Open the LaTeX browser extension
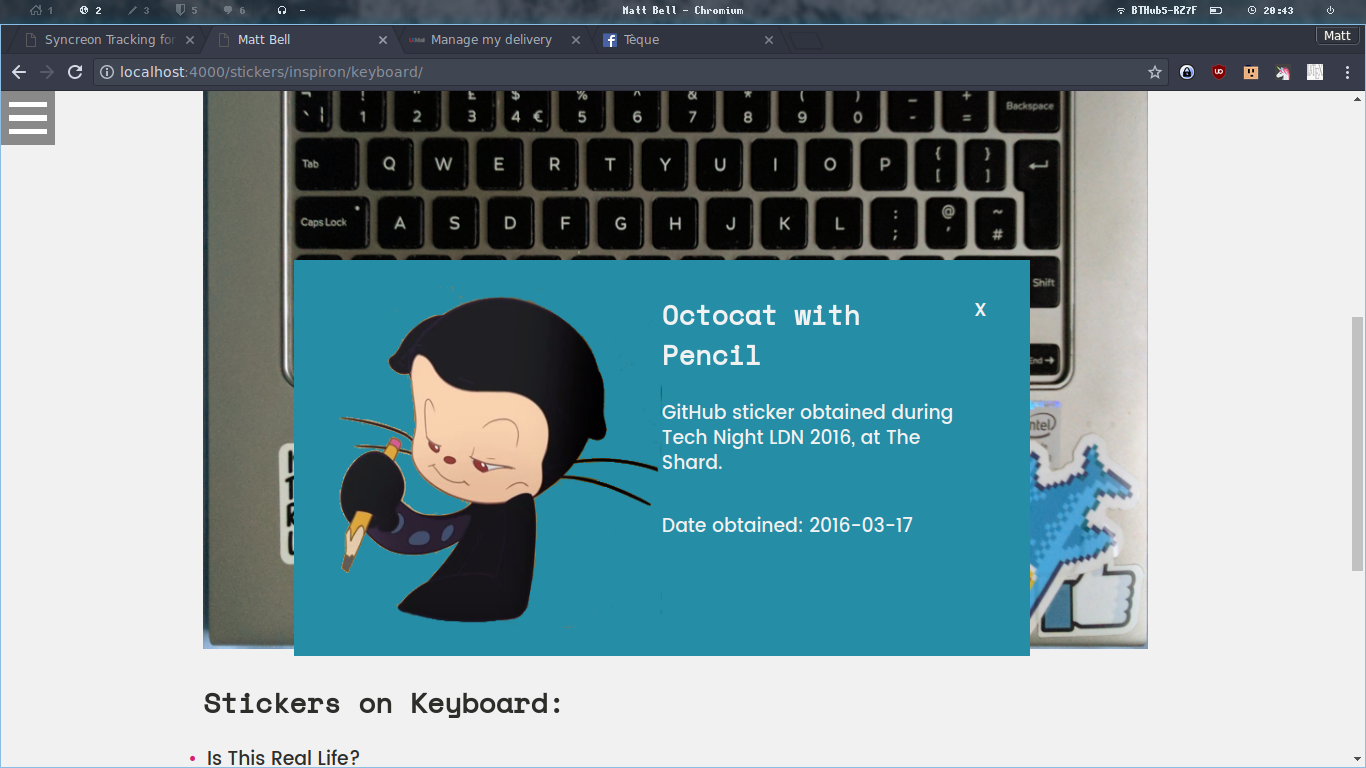Viewport: 1366px width, 768px height. point(1313,72)
